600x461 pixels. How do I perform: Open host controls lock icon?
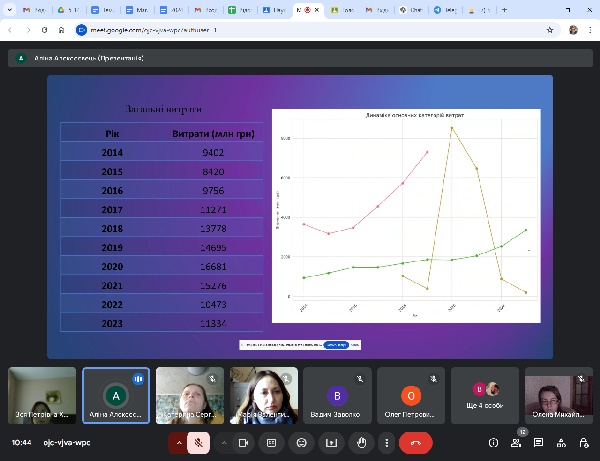(x=583, y=442)
